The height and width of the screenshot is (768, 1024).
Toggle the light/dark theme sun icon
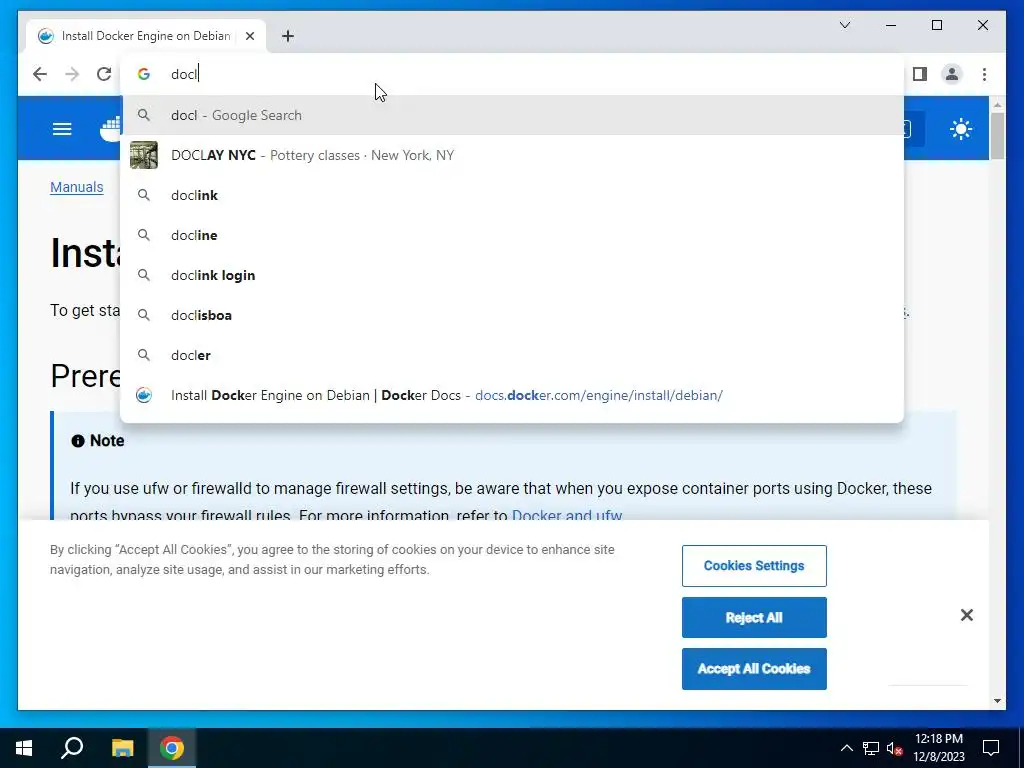961,129
